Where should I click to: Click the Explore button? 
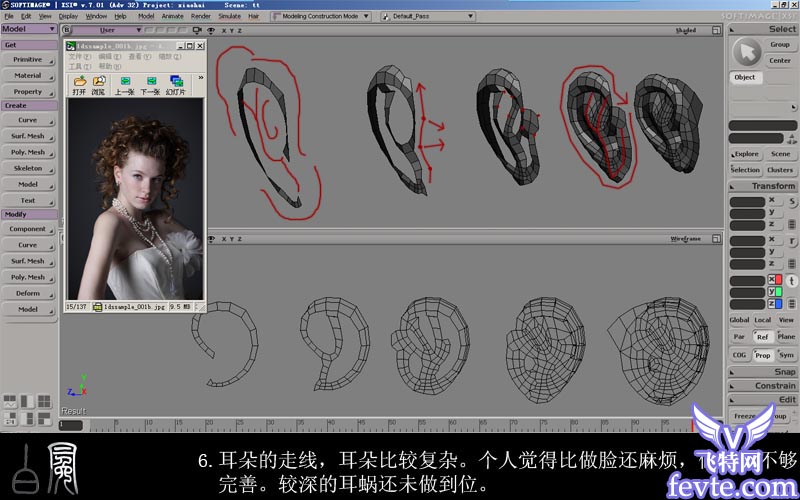(746, 154)
